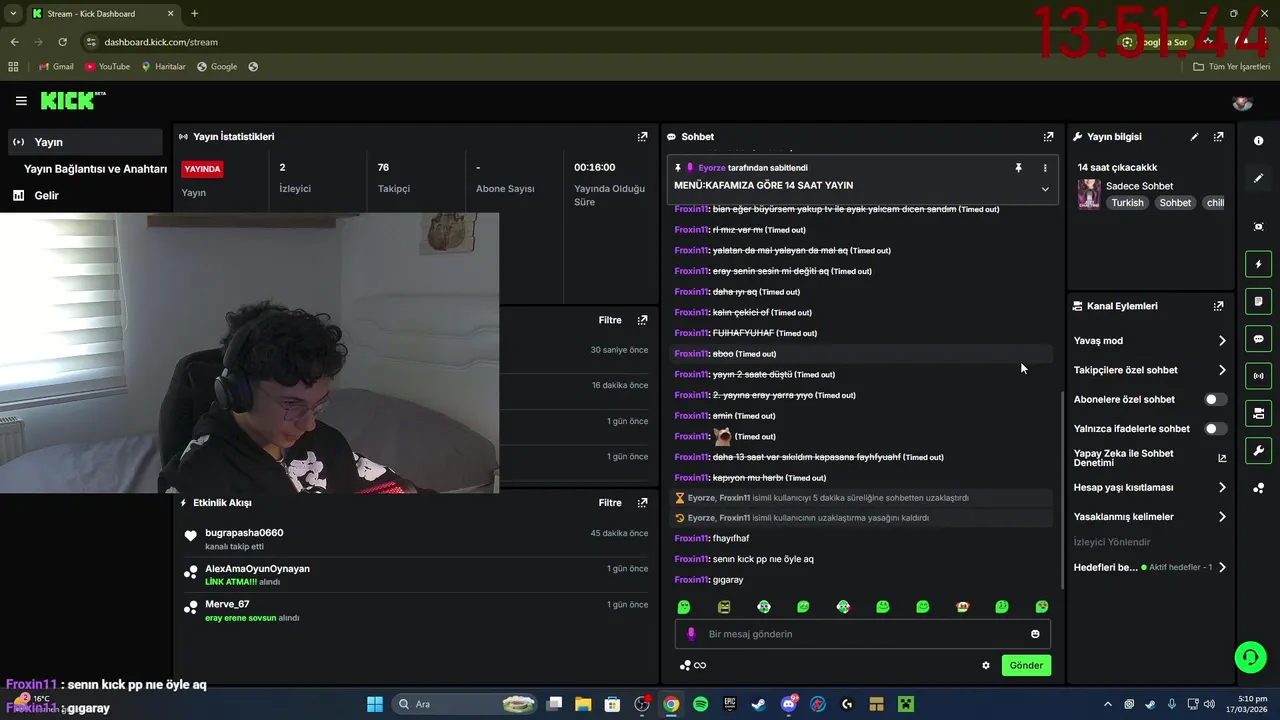The image size is (1280, 720).
Task: Click the Kick logo in the header
Action: click(73, 100)
